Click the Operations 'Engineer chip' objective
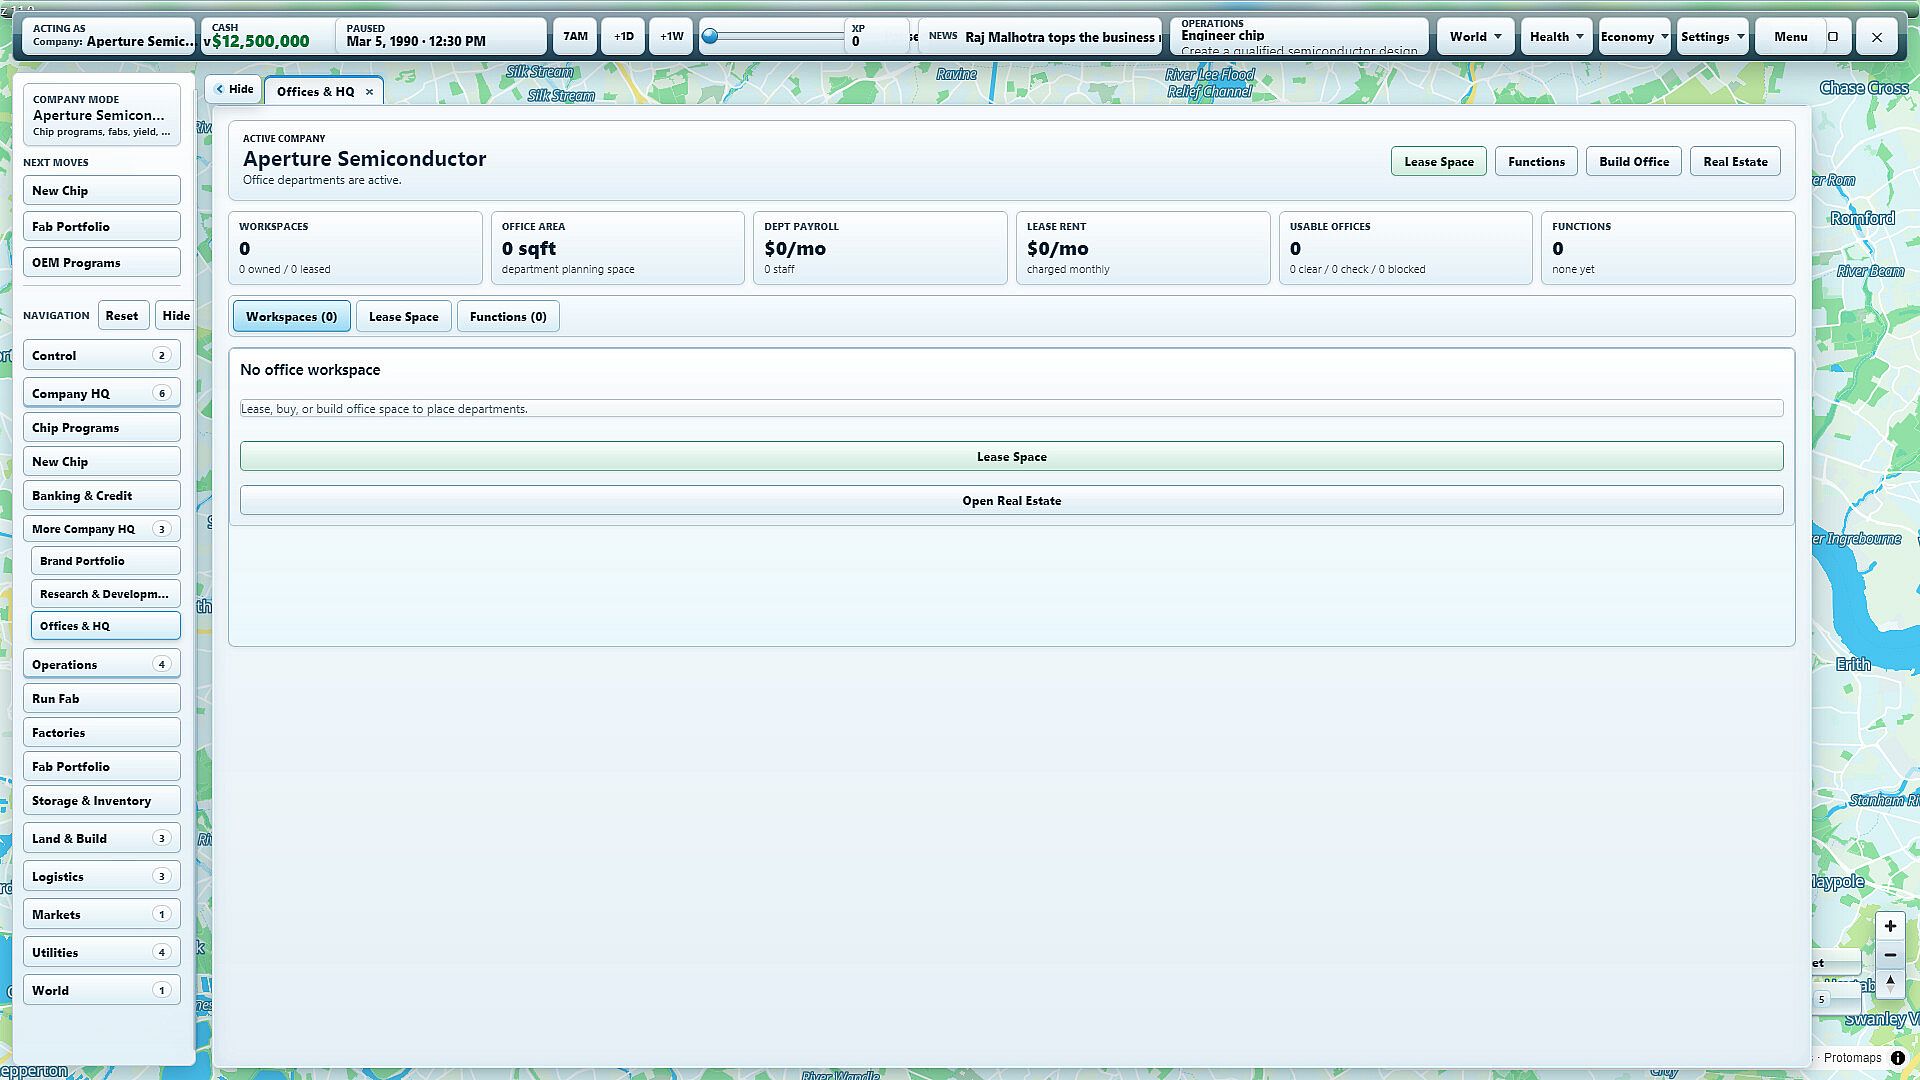1920x1080 pixels. (x=1299, y=37)
